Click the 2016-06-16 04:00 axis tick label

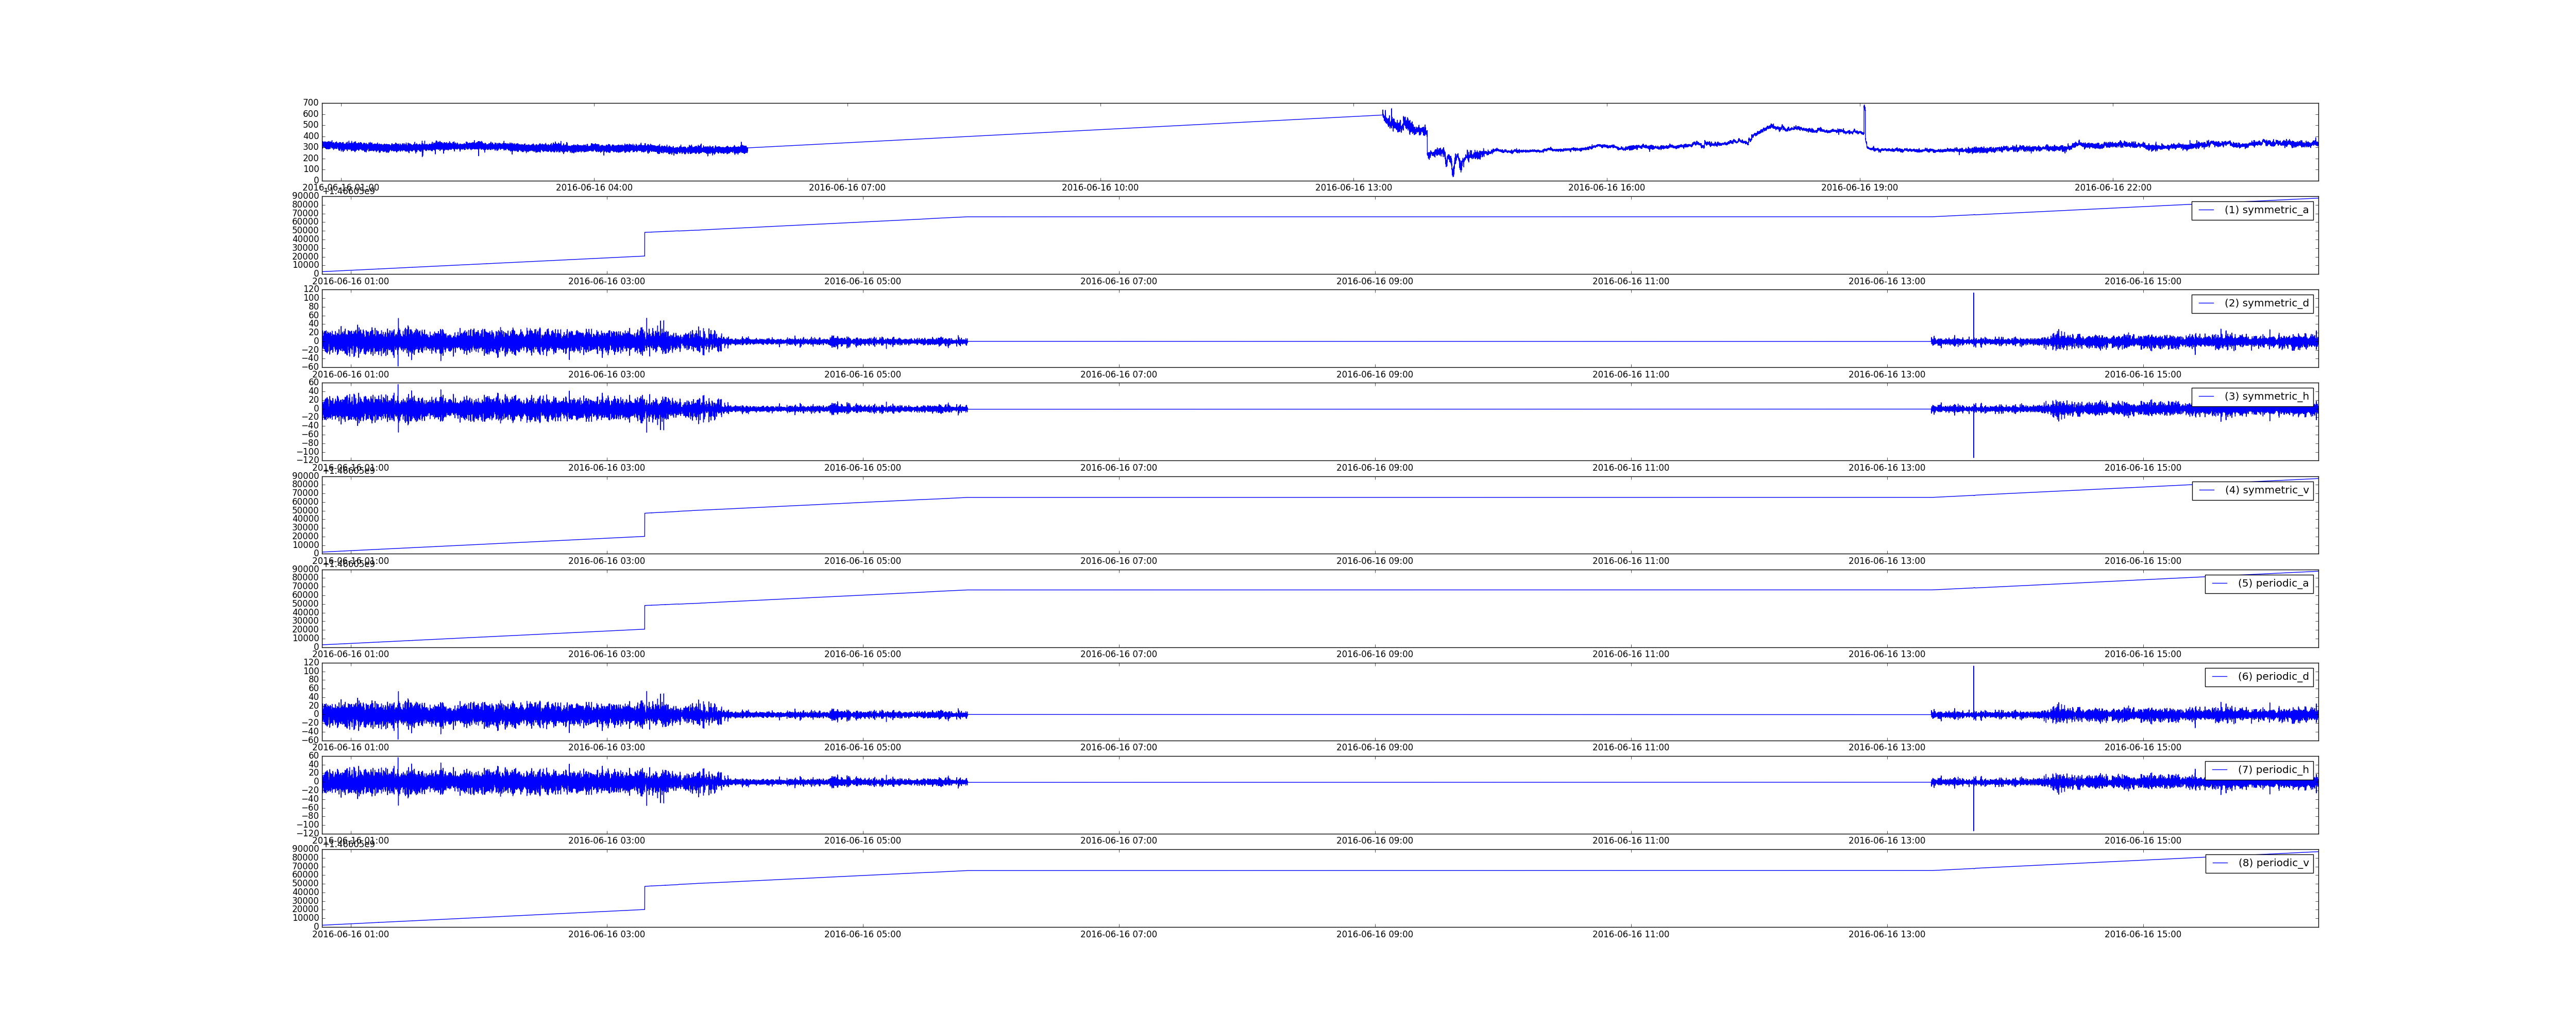tap(594, 188)
